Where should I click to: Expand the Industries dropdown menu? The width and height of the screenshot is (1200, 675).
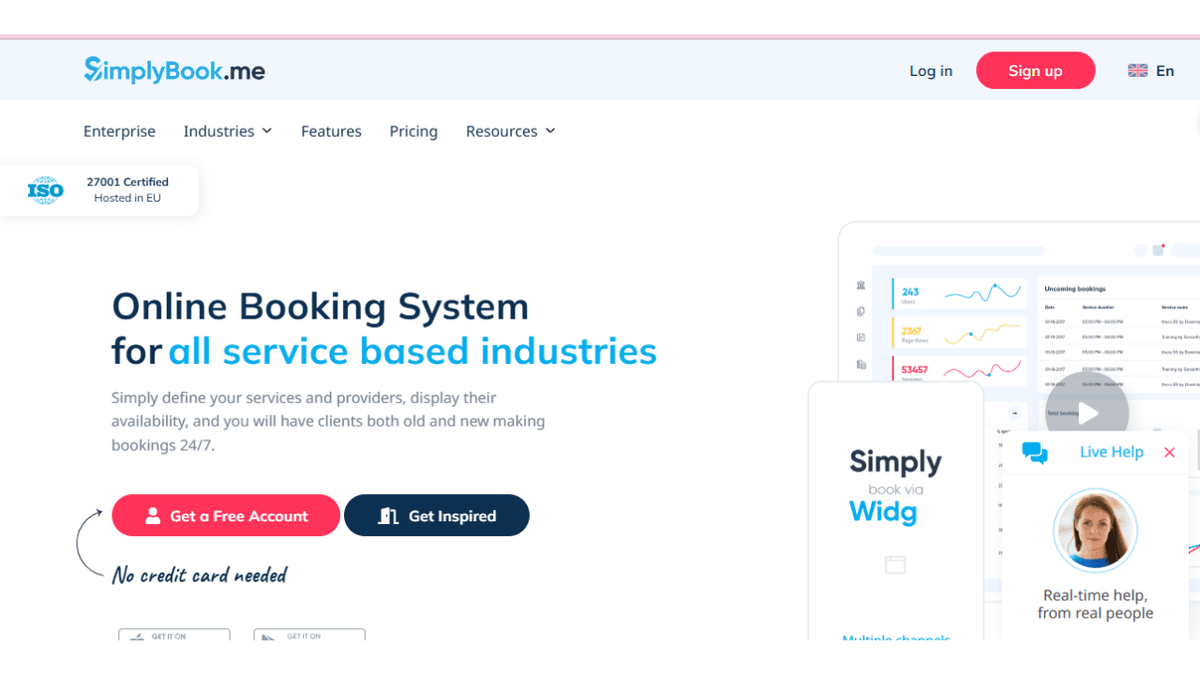click(228, 131)
